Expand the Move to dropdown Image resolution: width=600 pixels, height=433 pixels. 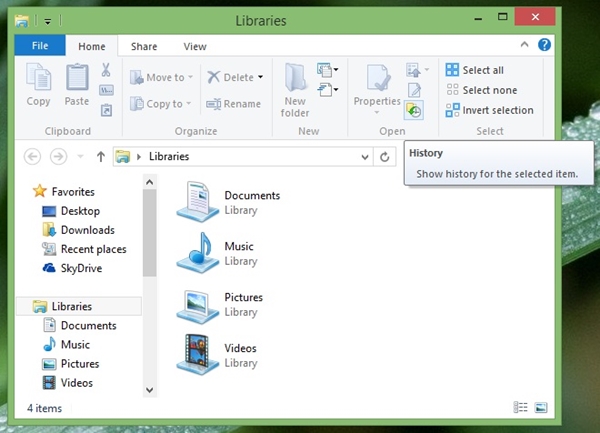(192, 77)
